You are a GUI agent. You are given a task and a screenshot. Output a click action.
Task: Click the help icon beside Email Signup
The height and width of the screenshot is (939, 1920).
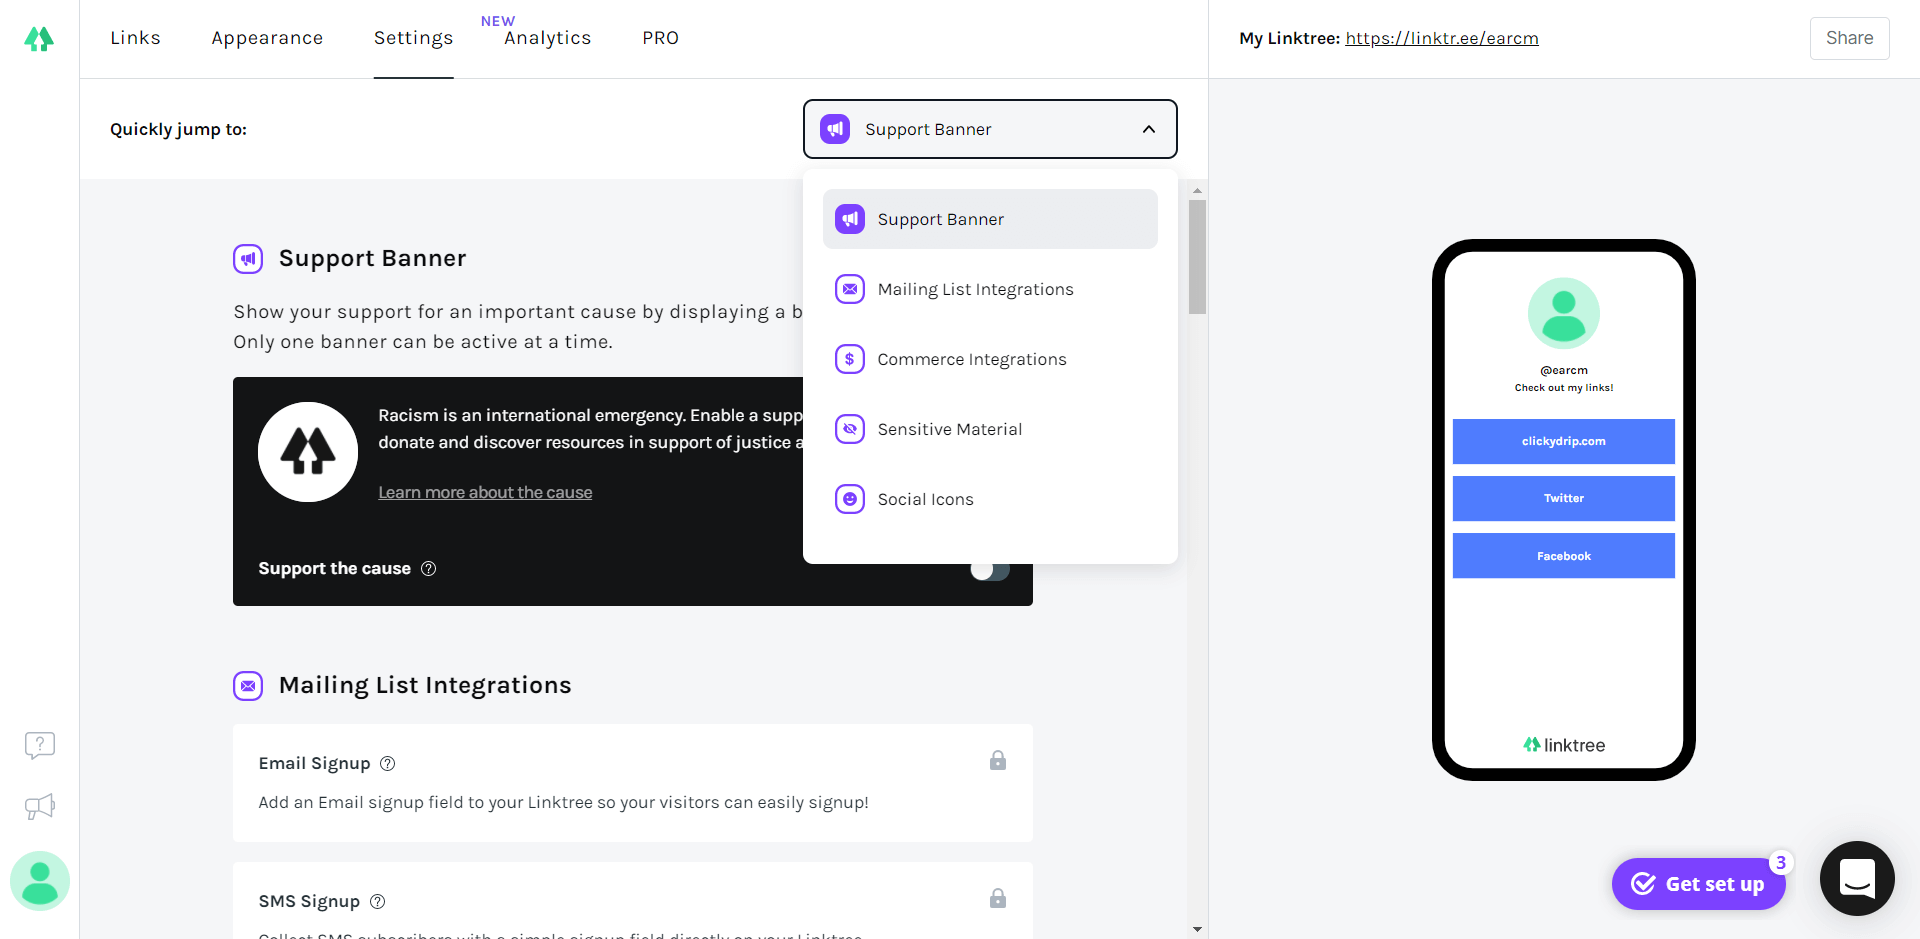[388, 764]
